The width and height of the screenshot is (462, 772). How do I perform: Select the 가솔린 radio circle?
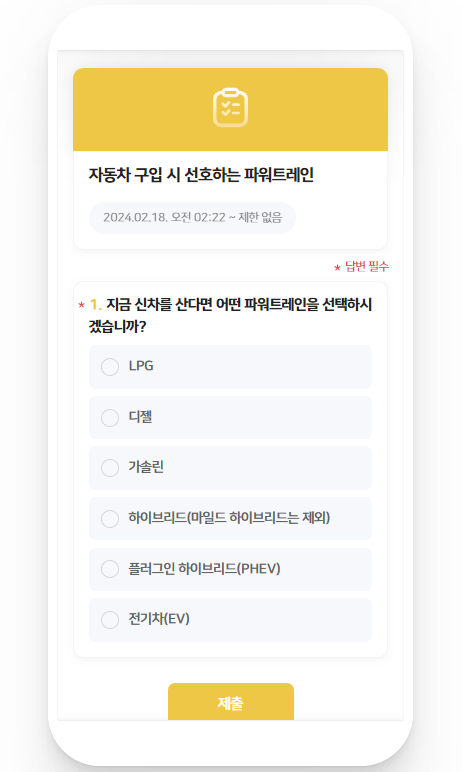point(110,468)
